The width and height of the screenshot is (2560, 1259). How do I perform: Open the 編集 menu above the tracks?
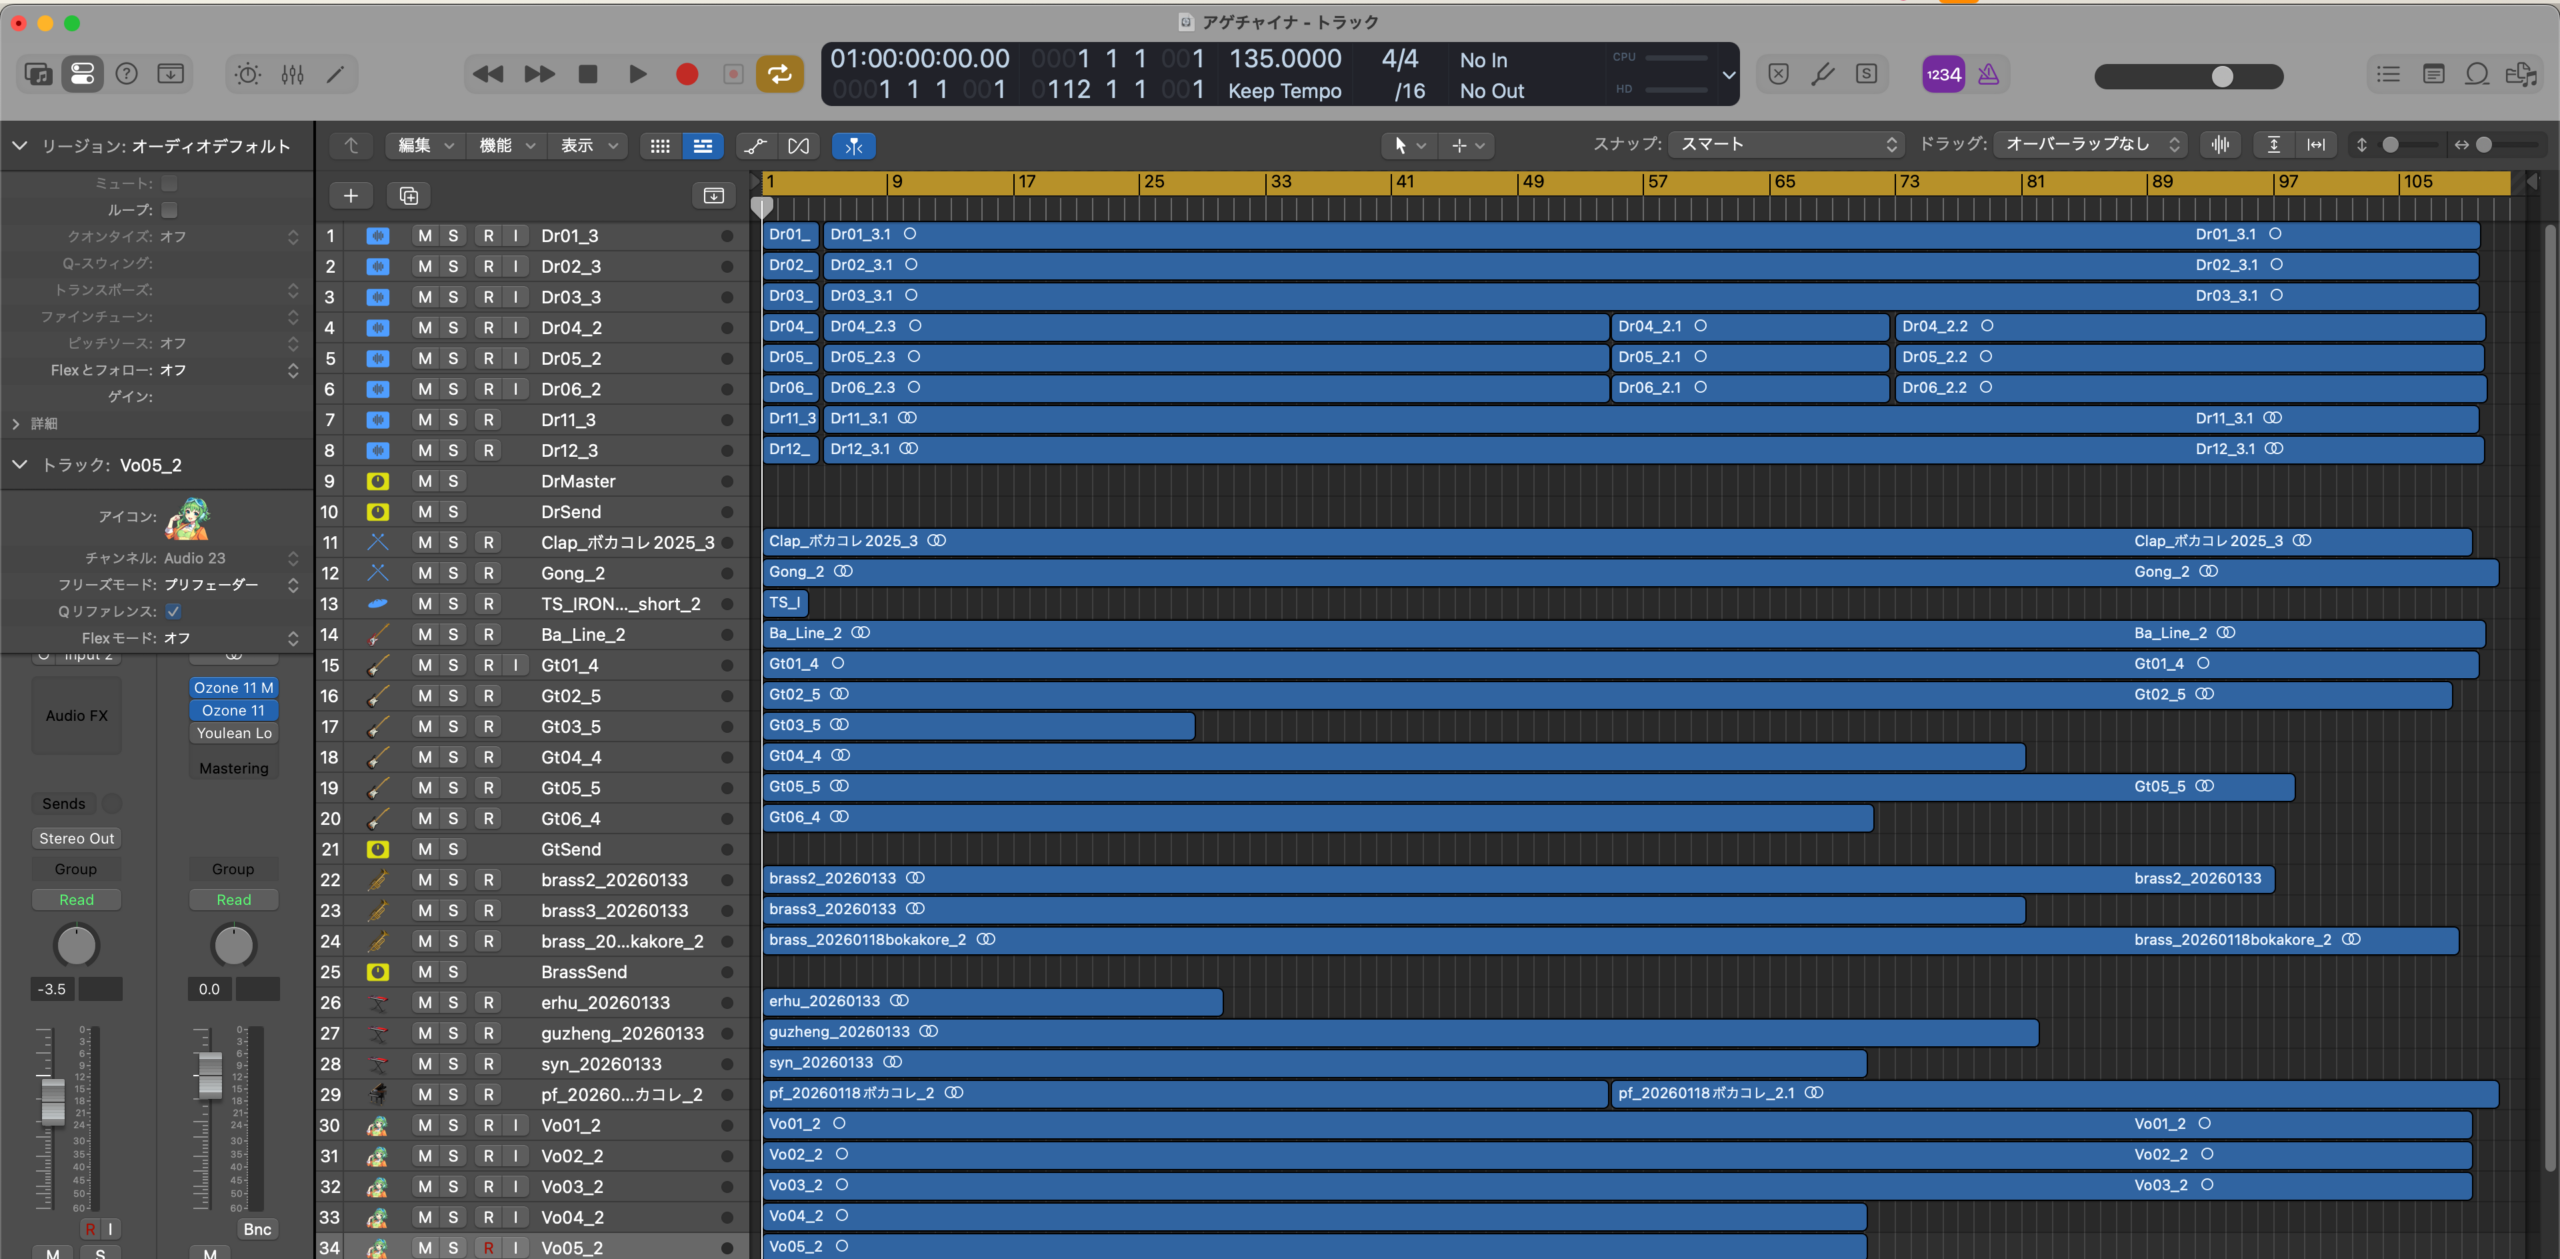click(424, 145)
